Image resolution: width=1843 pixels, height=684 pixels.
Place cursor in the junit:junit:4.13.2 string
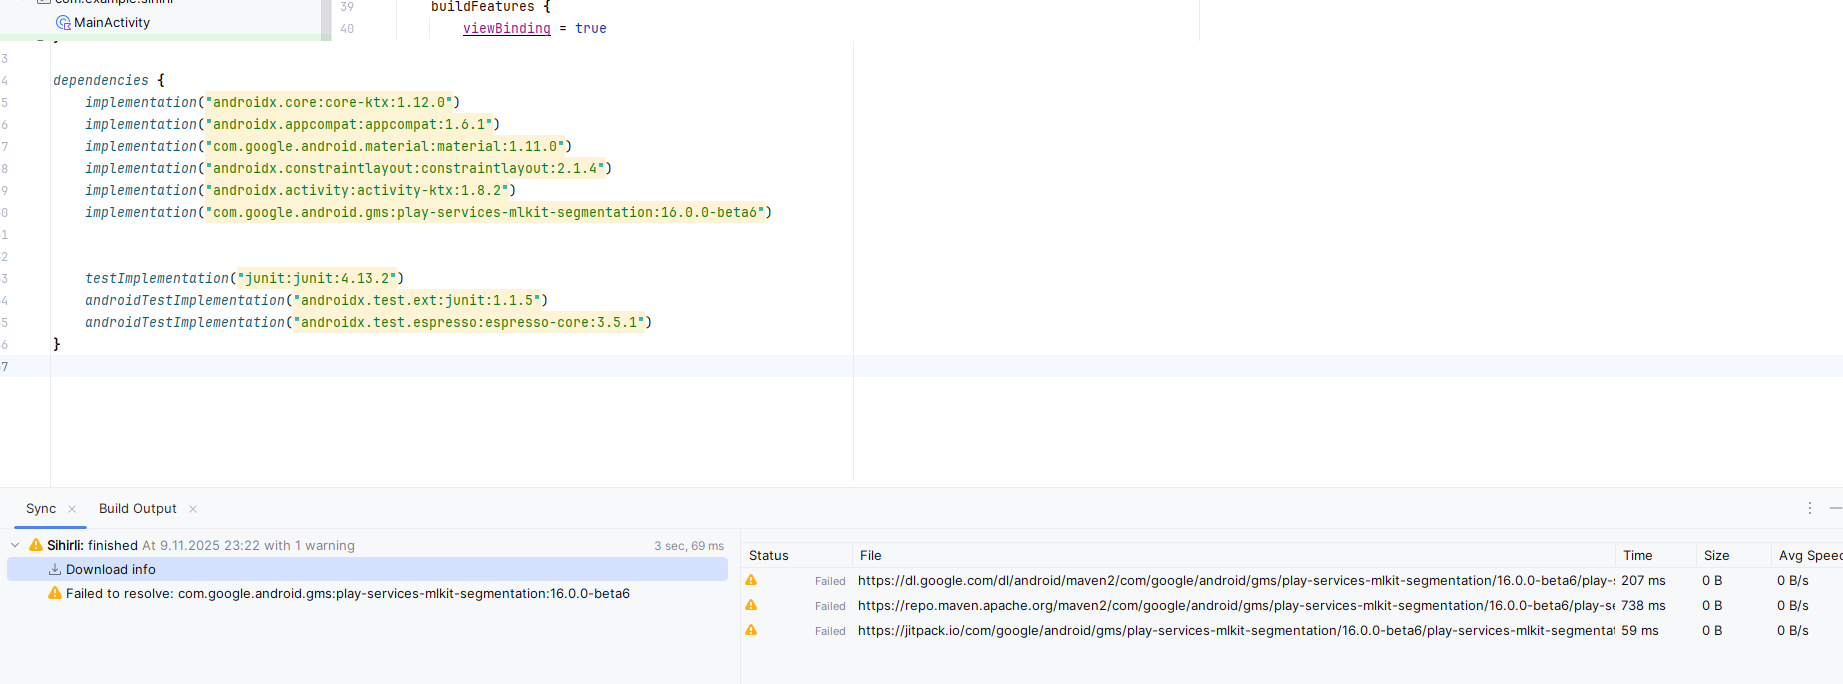[x=317, y=278]
